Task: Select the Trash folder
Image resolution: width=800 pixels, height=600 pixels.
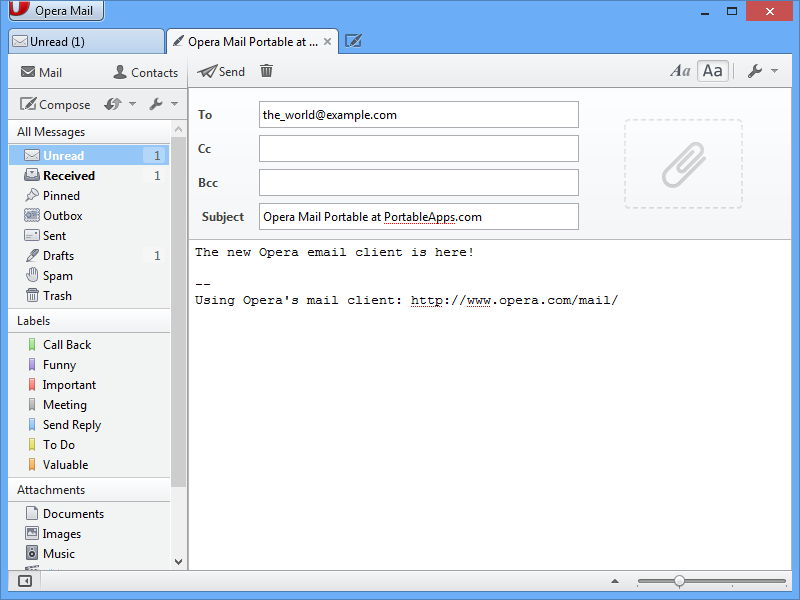Action: [89, 295]
